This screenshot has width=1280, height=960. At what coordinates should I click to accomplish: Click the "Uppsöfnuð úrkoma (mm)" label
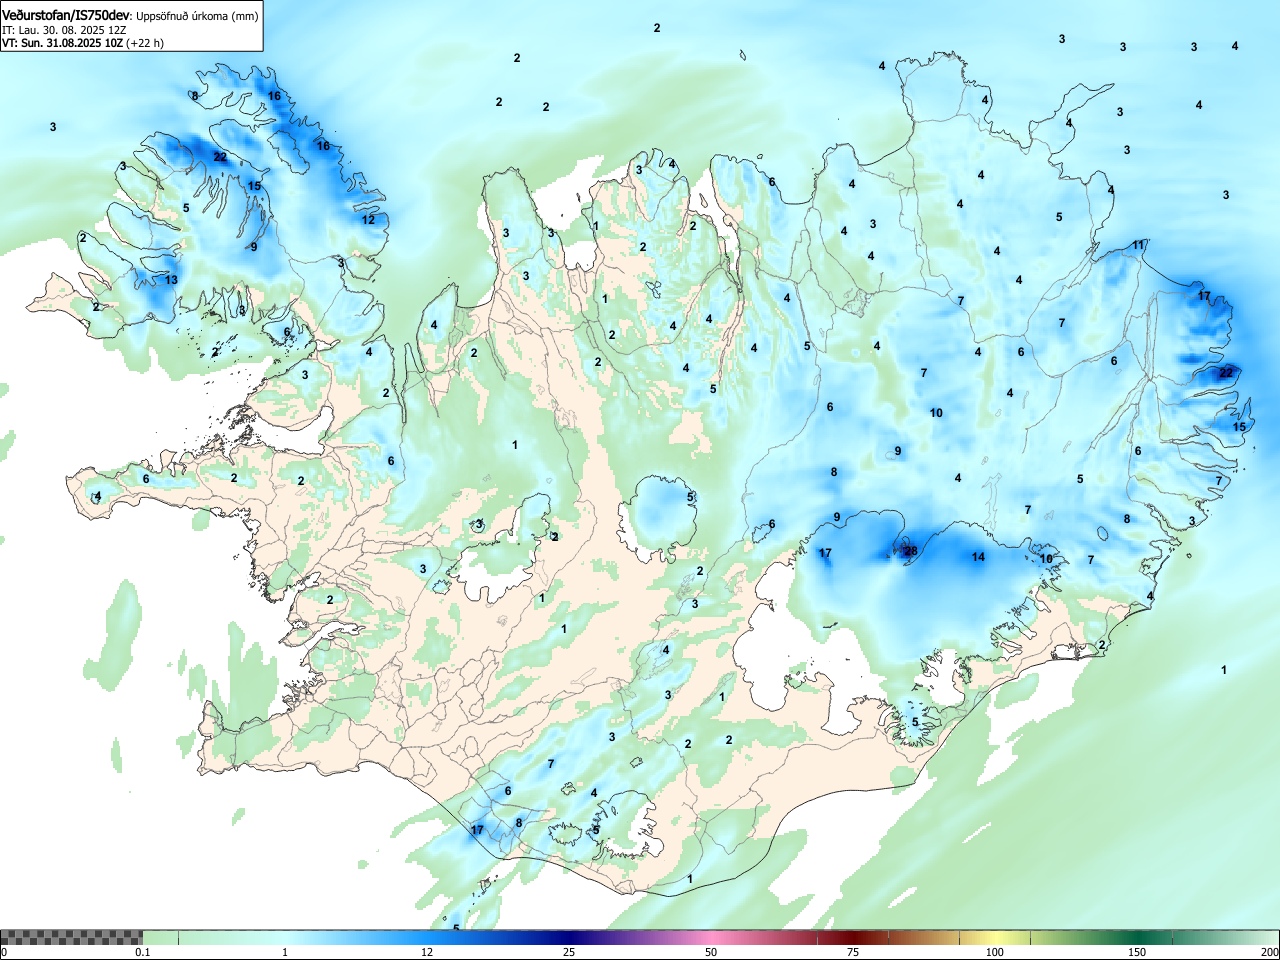coord(197,17)
